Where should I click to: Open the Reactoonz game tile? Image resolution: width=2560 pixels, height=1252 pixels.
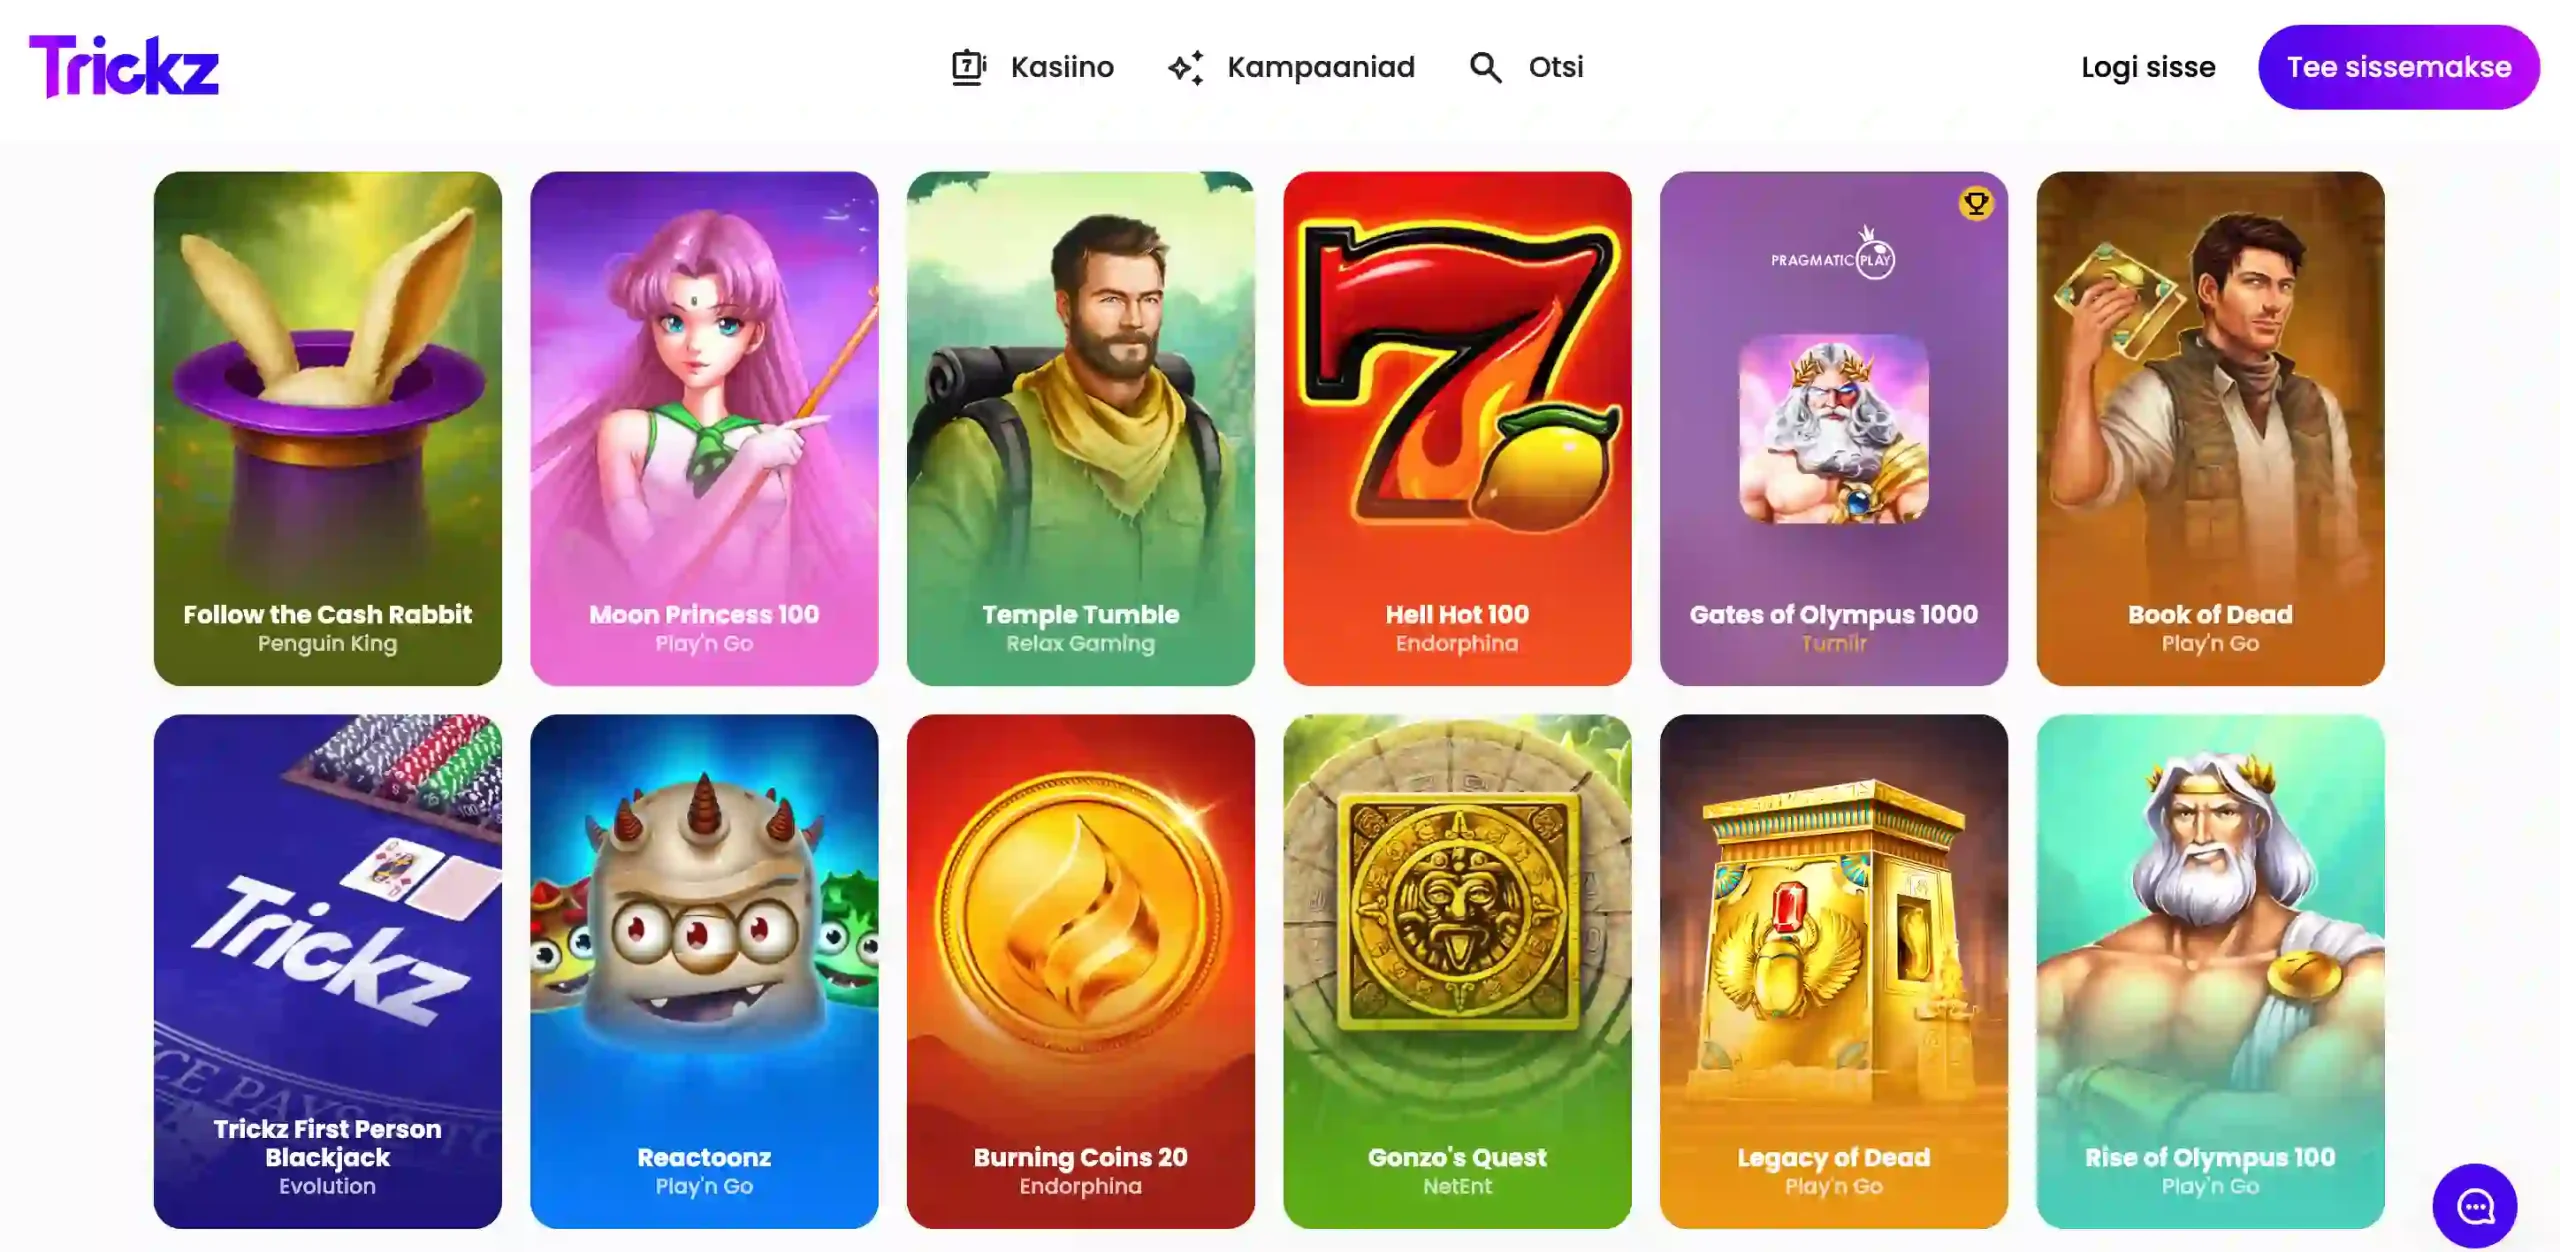pyautogui.click(x=704, y=971)
